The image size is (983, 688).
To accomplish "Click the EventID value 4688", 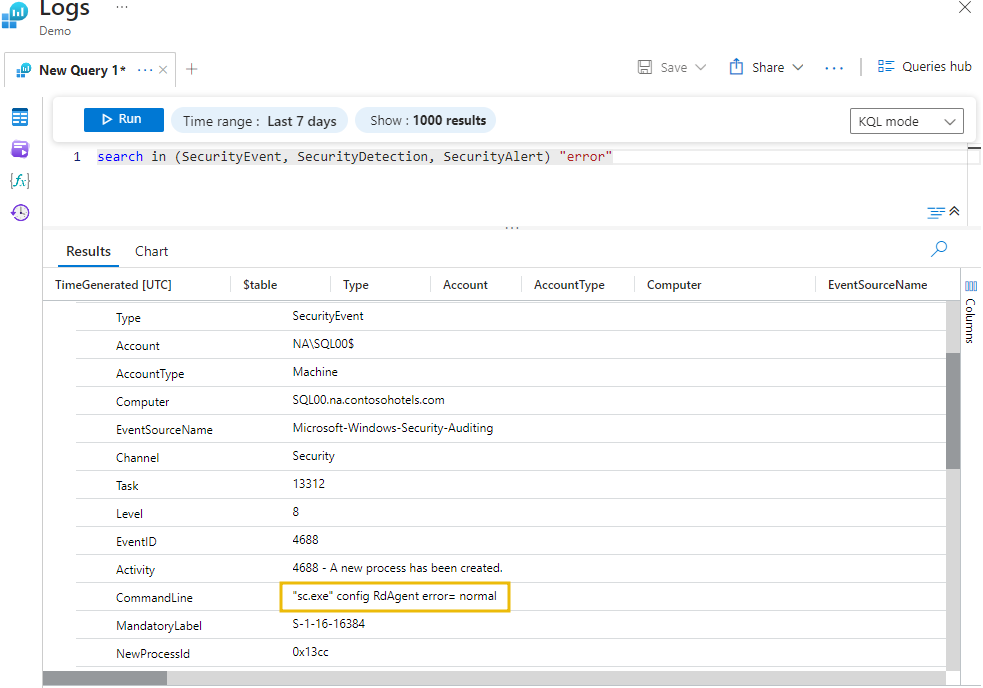I will (x=305, y=540).
